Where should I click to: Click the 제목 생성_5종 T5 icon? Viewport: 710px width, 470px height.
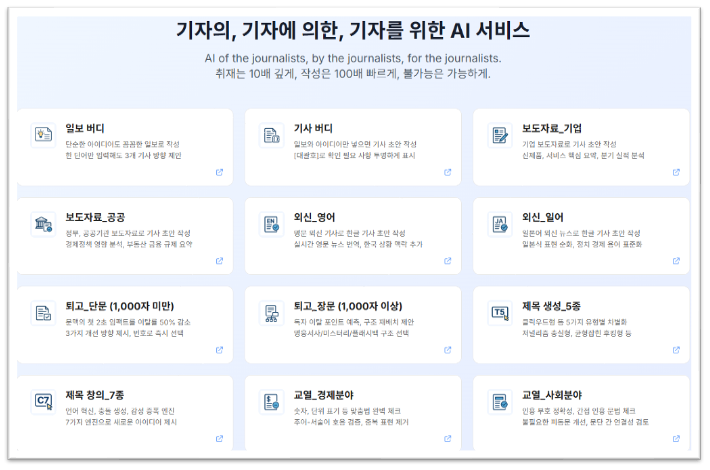tap(500, 312)
